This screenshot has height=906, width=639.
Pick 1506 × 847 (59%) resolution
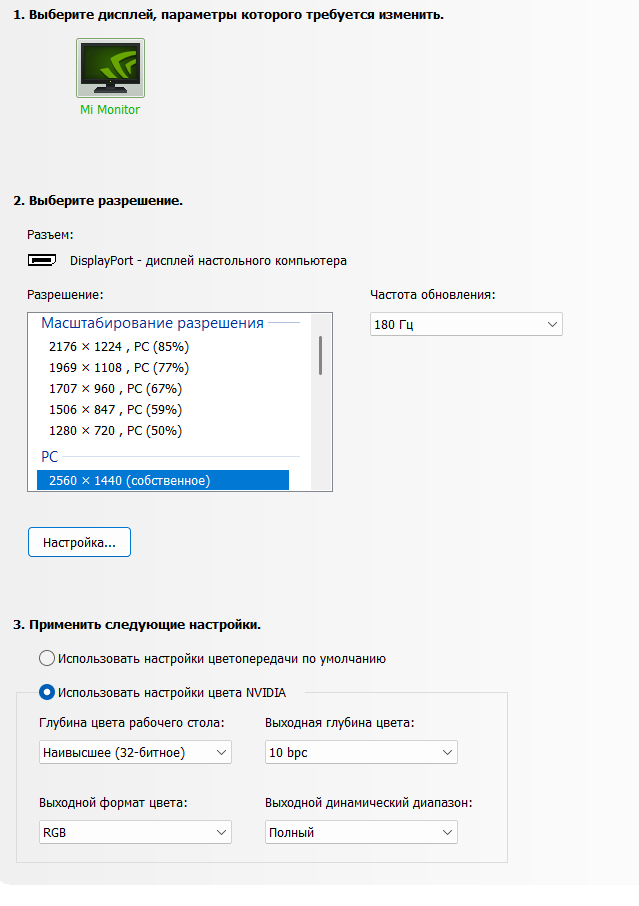coord(115,410)
